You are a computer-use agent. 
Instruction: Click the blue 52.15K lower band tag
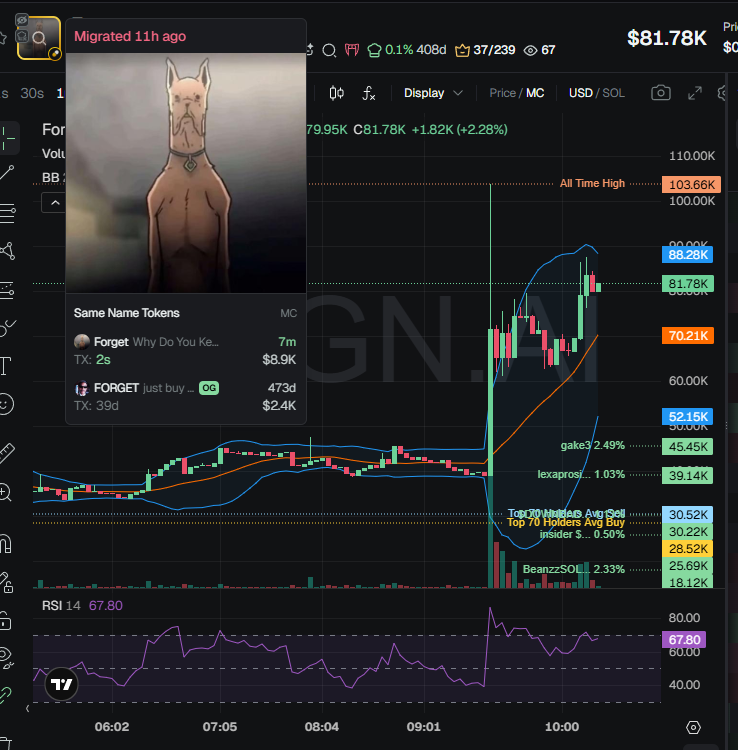coord(687,417)
